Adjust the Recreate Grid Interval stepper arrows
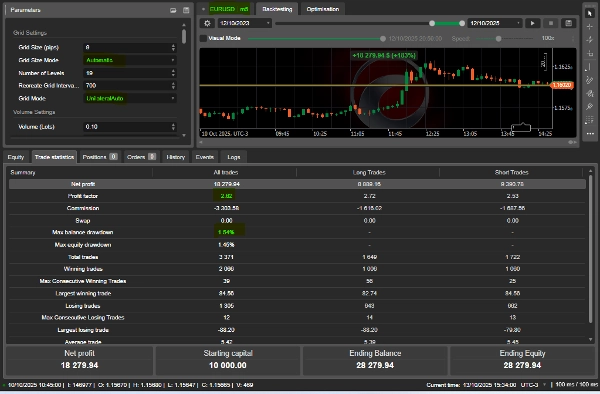Viewport: 600px width, 394px height. point(173,86)
